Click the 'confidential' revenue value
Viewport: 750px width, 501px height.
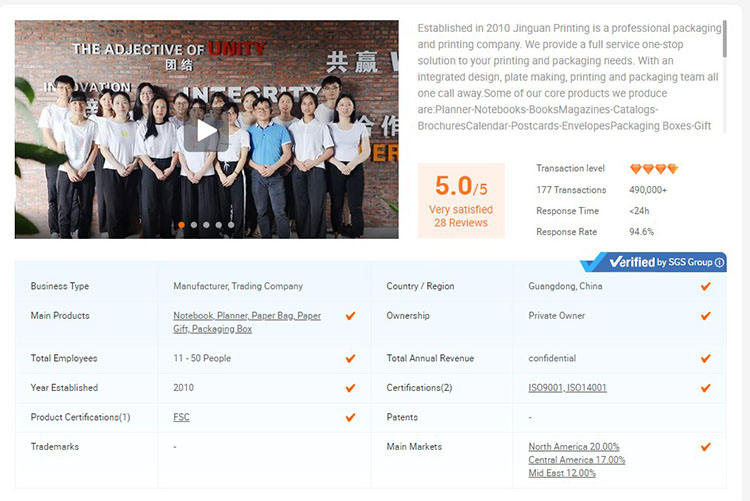coord(552,358)
